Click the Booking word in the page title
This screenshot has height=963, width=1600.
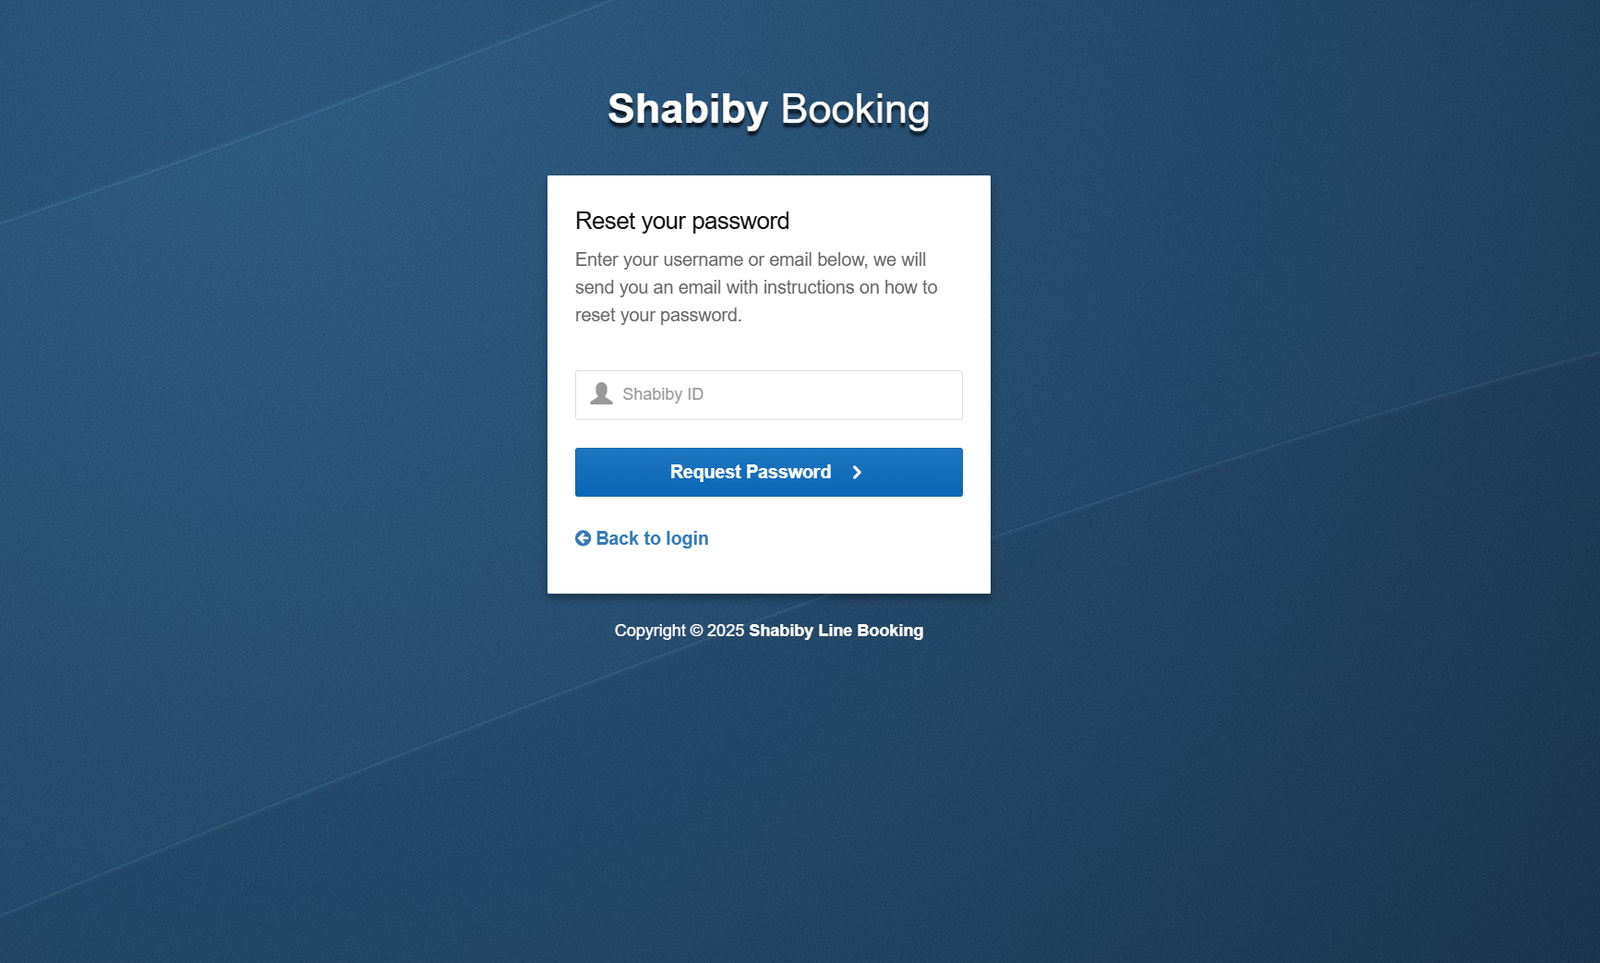click(854, 109)
